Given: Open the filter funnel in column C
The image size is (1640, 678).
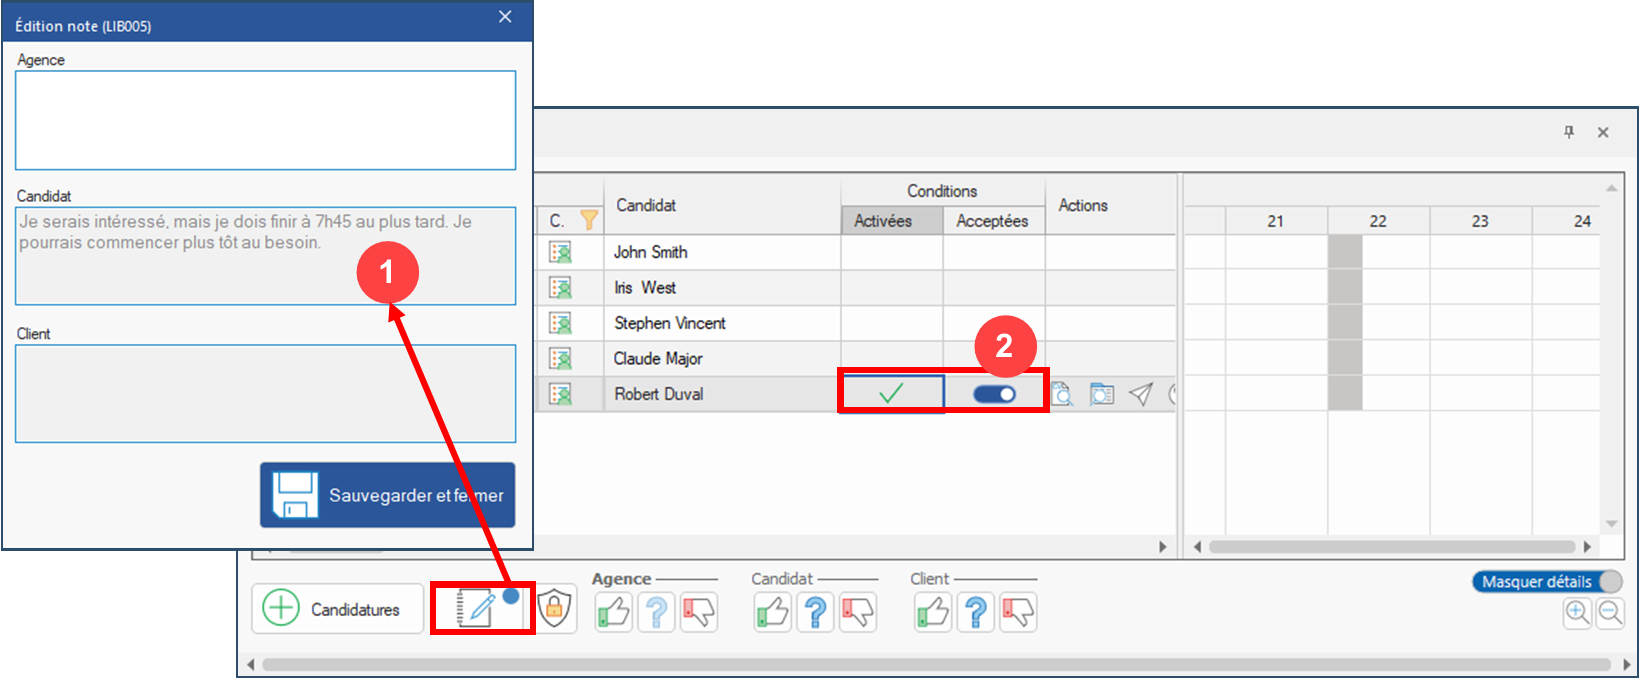Looking at the screenshot, I should pos(589,220).
